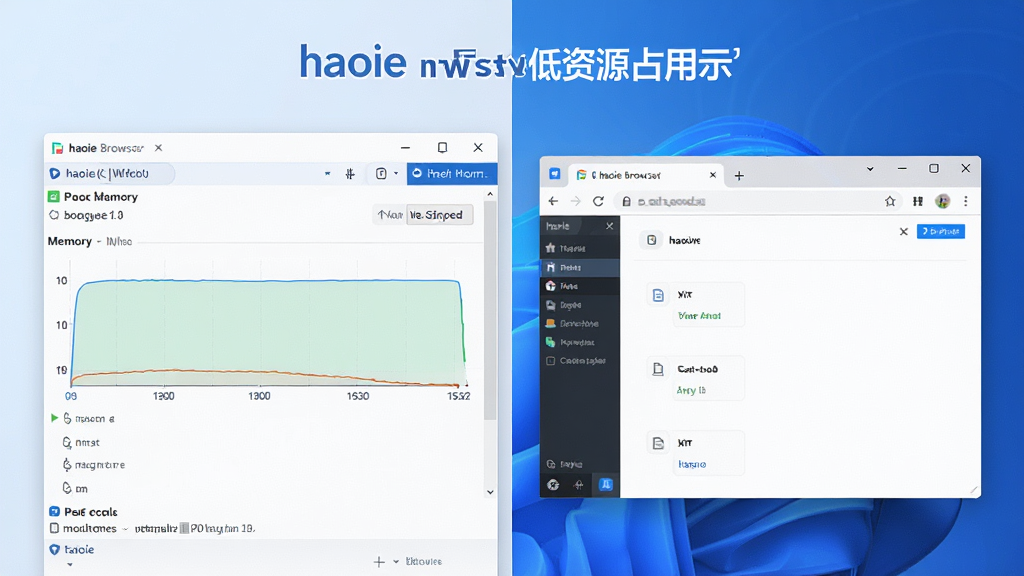Open the tab search chevron in the right browser
Image resolution: width=1024 pixels, height=576 pixels.
click(x=870, y=168)
